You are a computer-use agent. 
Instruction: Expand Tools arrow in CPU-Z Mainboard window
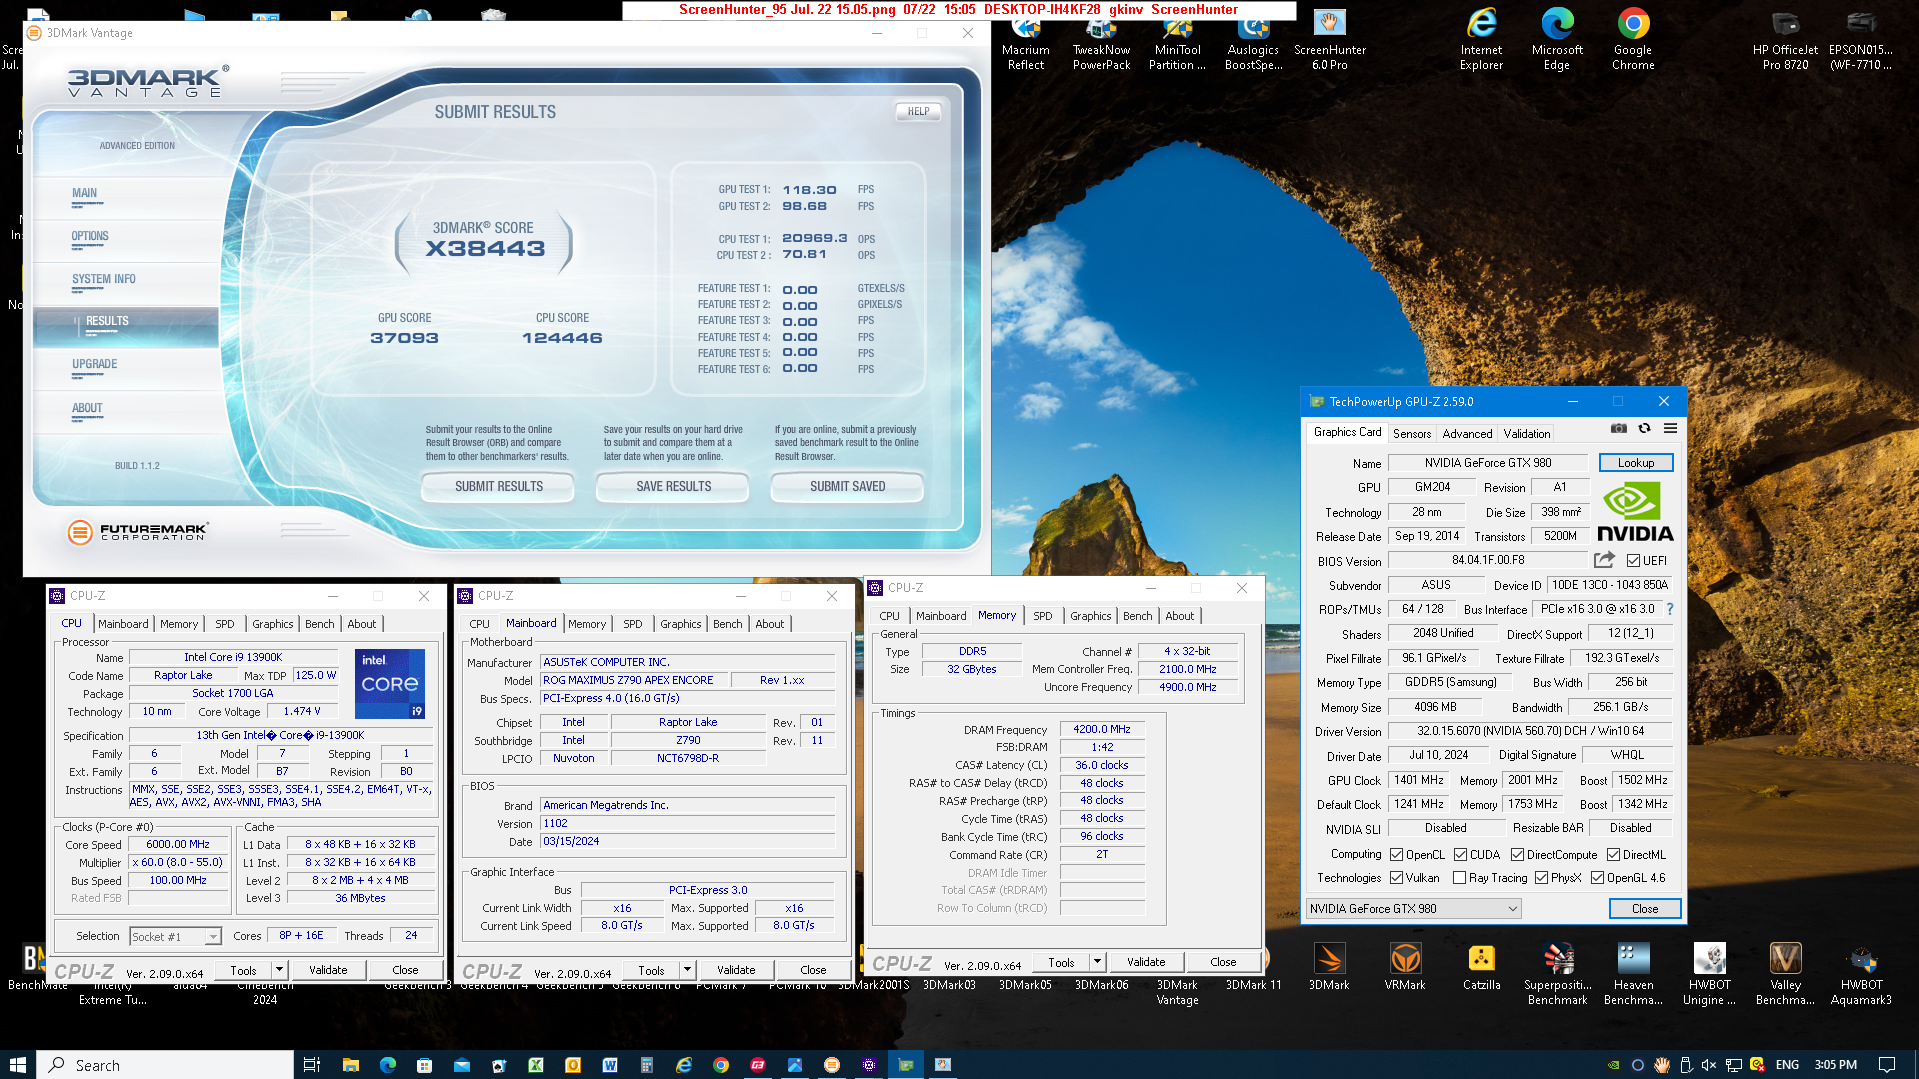coord(687,969)
